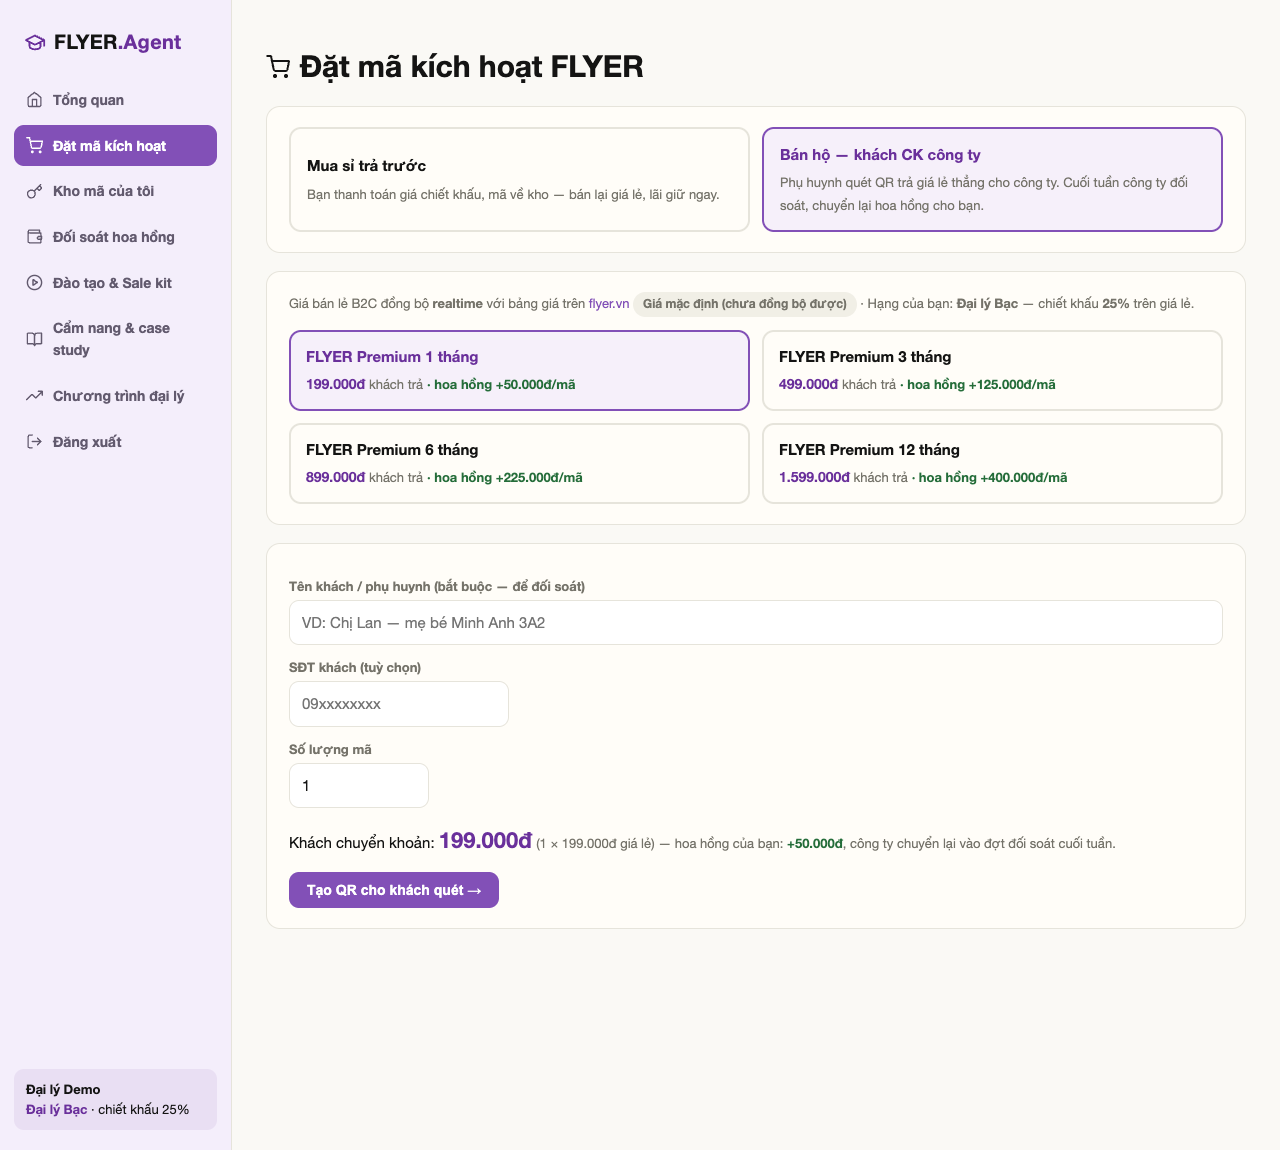Choose the FLYER Premium 12 tháng package
This screenshot has height=1150, width=1280.
click(x=992, y=463)
